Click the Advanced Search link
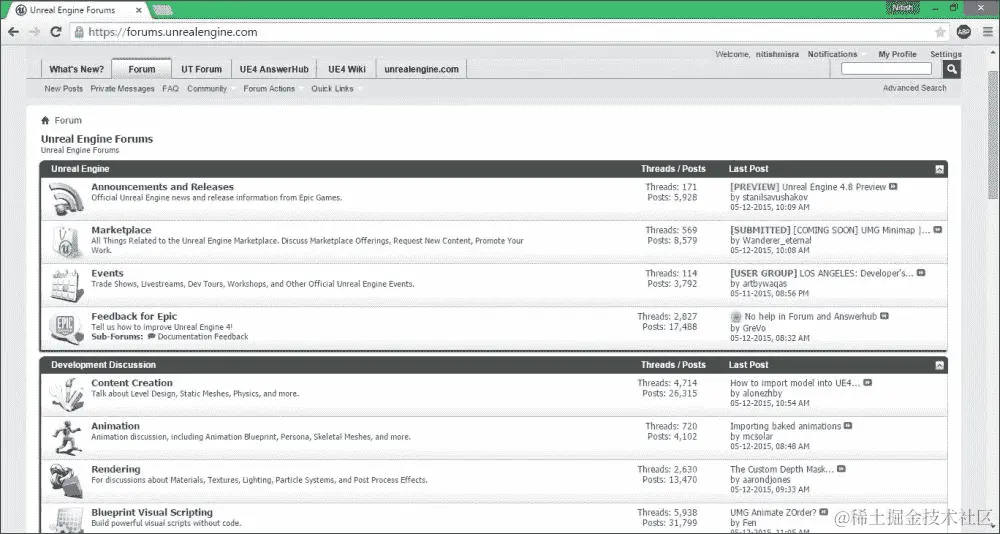 pos(915,88)
